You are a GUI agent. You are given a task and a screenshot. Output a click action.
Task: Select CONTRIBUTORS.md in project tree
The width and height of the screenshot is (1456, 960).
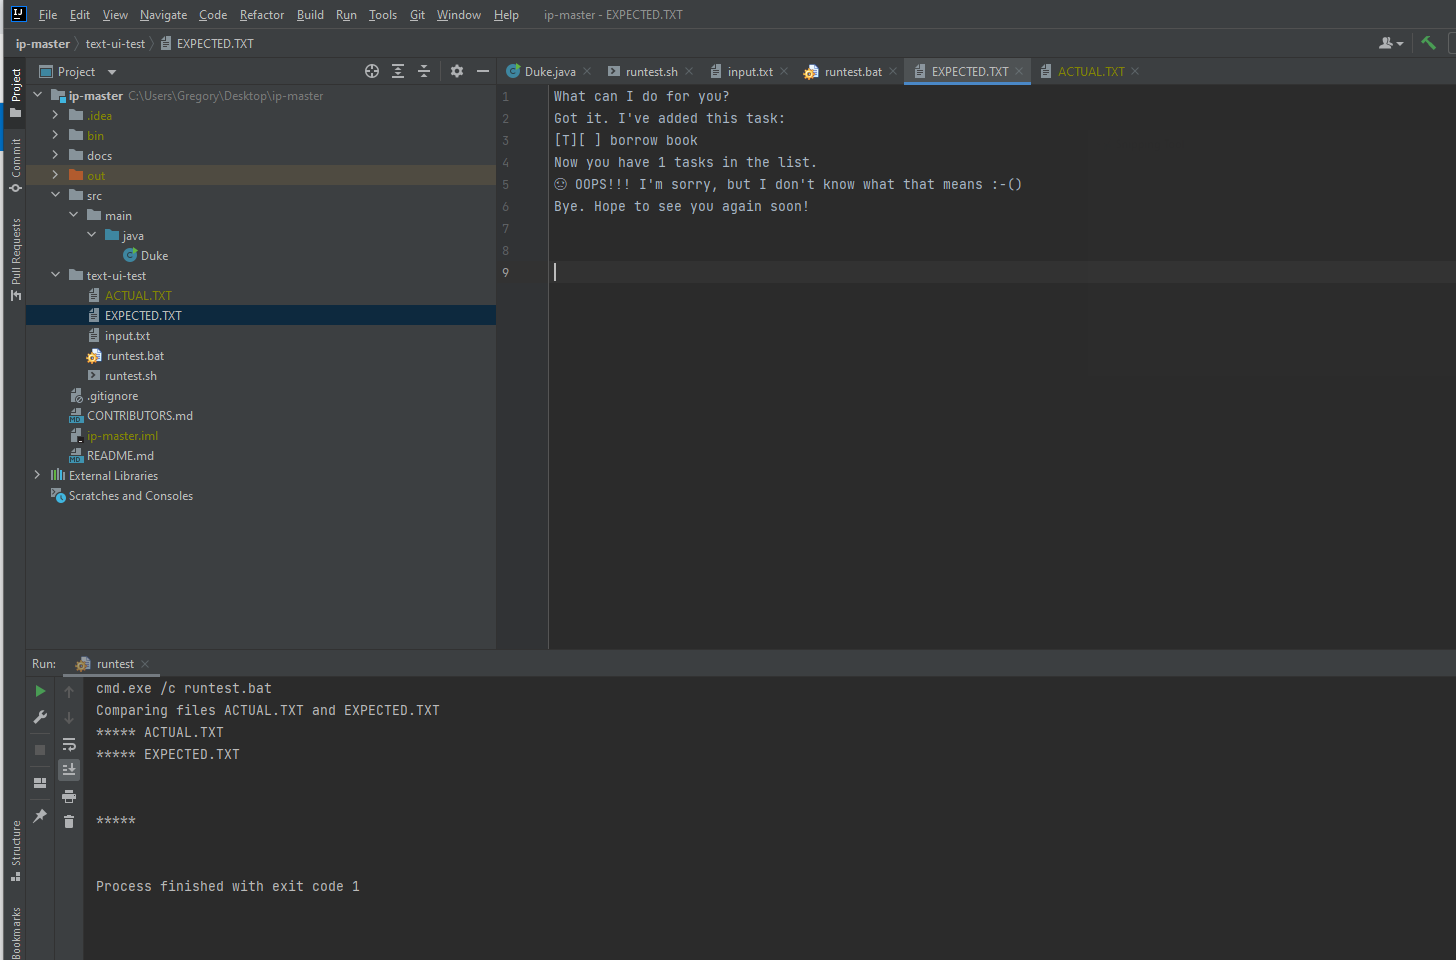(139, 415)
